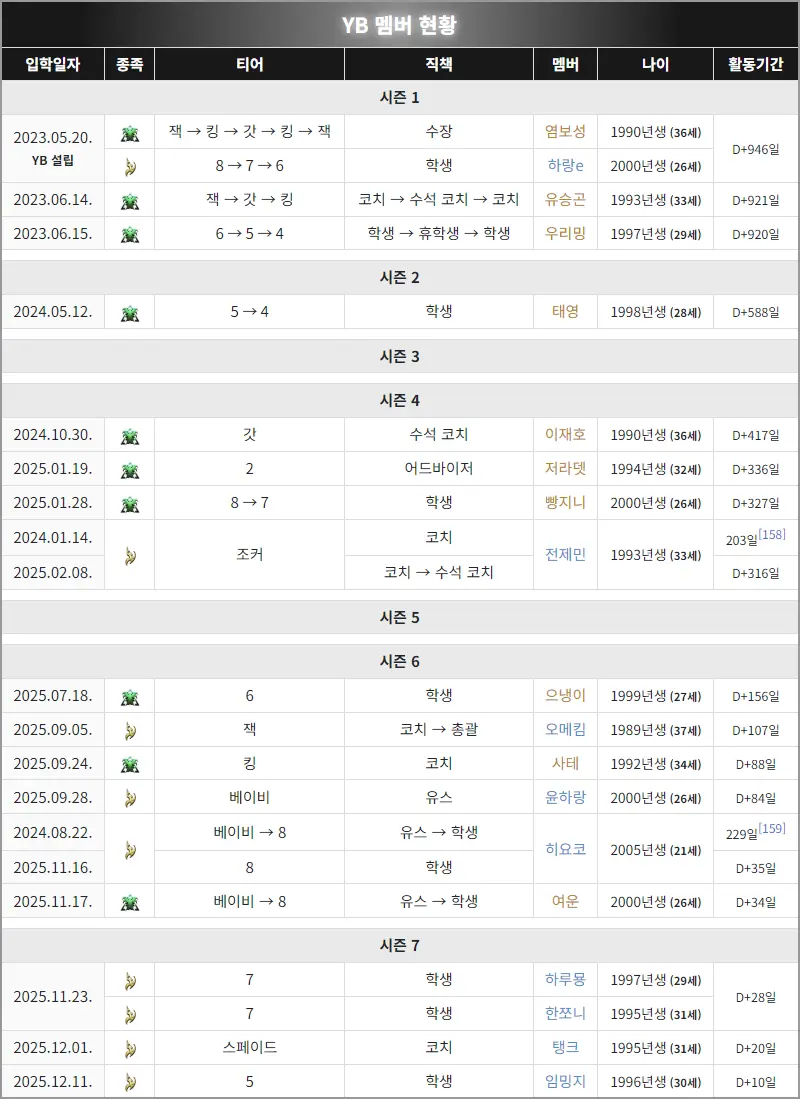The width and height of the screenshot is (800, 1099).
Task: Click the green race icon in 태영's row
Action: (130, 313)
